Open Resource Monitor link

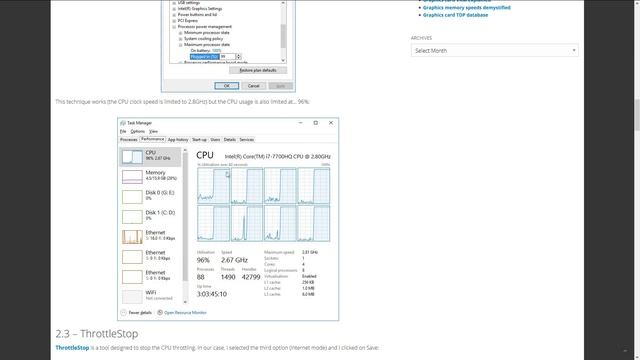185,313
